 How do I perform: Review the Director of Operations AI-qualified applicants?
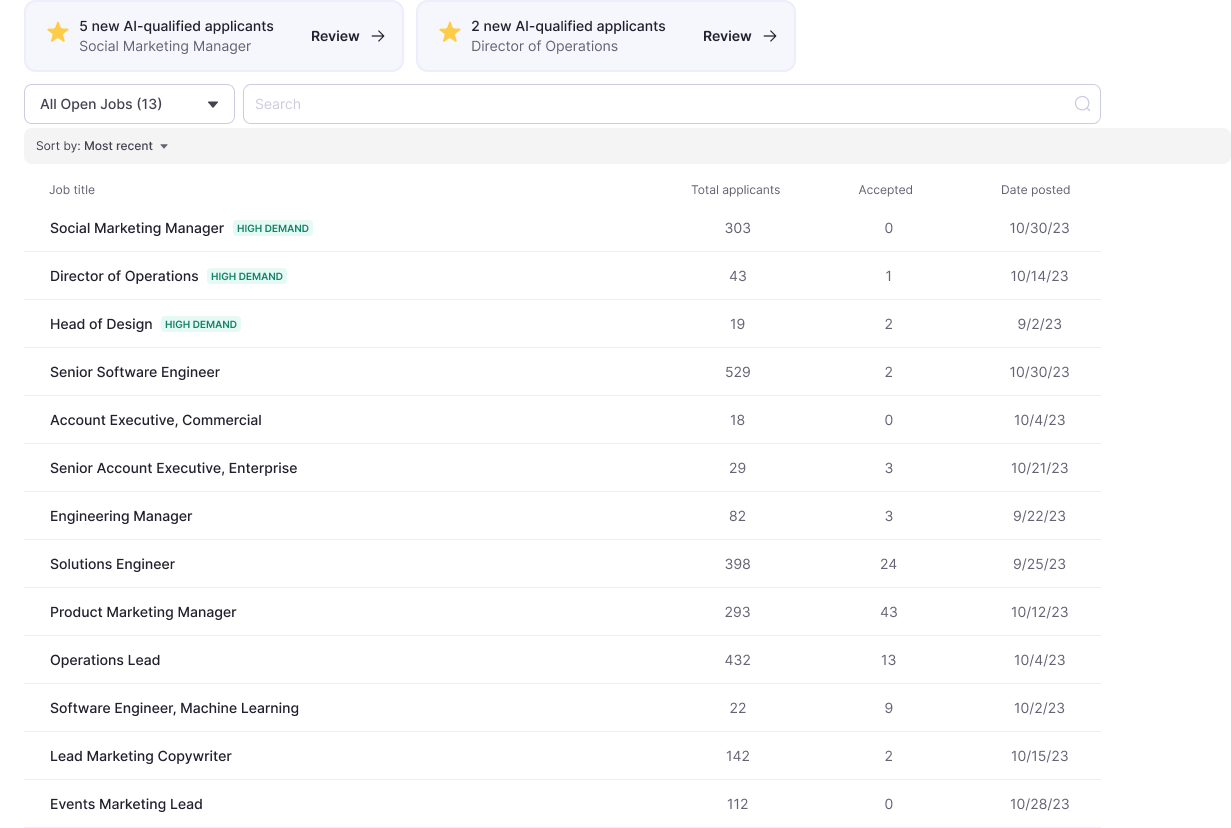(727, 35)
